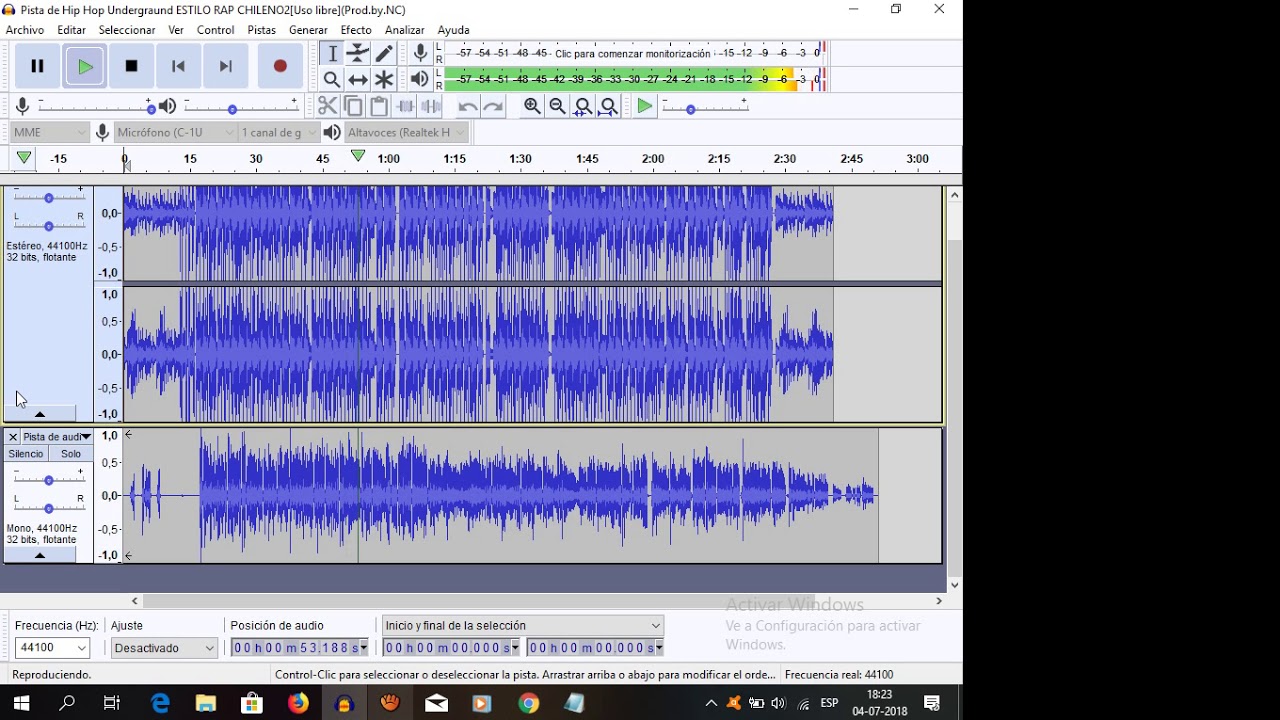Skip to start of the project
Image resolution: width=1280 pixels, height=720 pixels.
pos(178,66)
